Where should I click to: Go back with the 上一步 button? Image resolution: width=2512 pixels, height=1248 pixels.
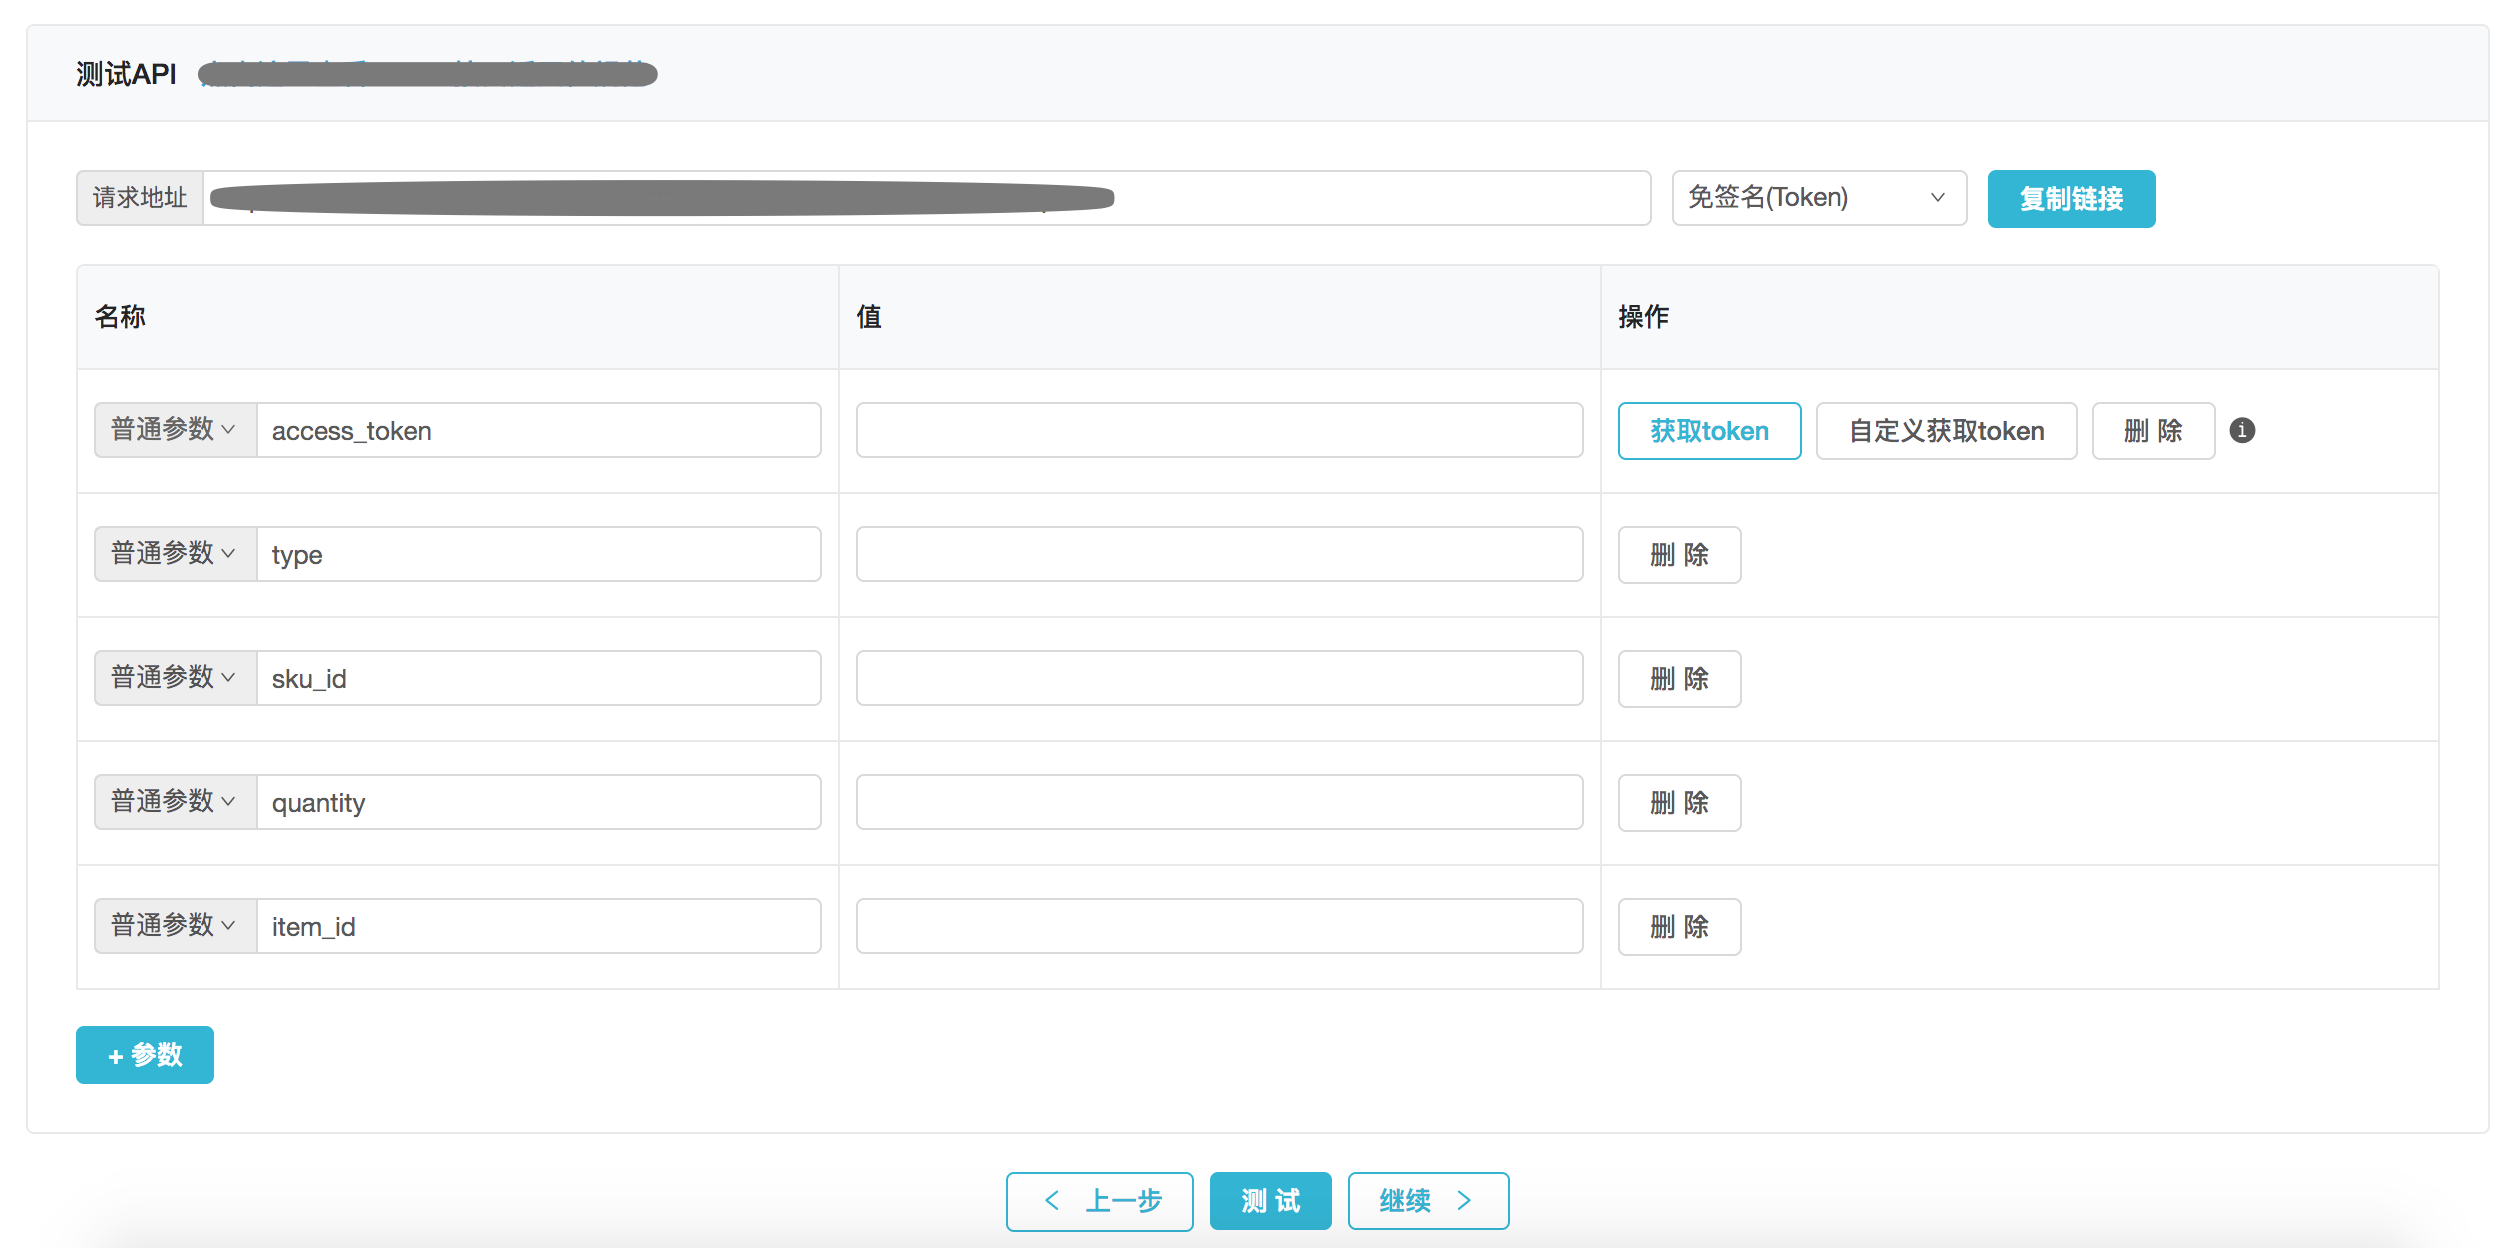point(1099,1201)
